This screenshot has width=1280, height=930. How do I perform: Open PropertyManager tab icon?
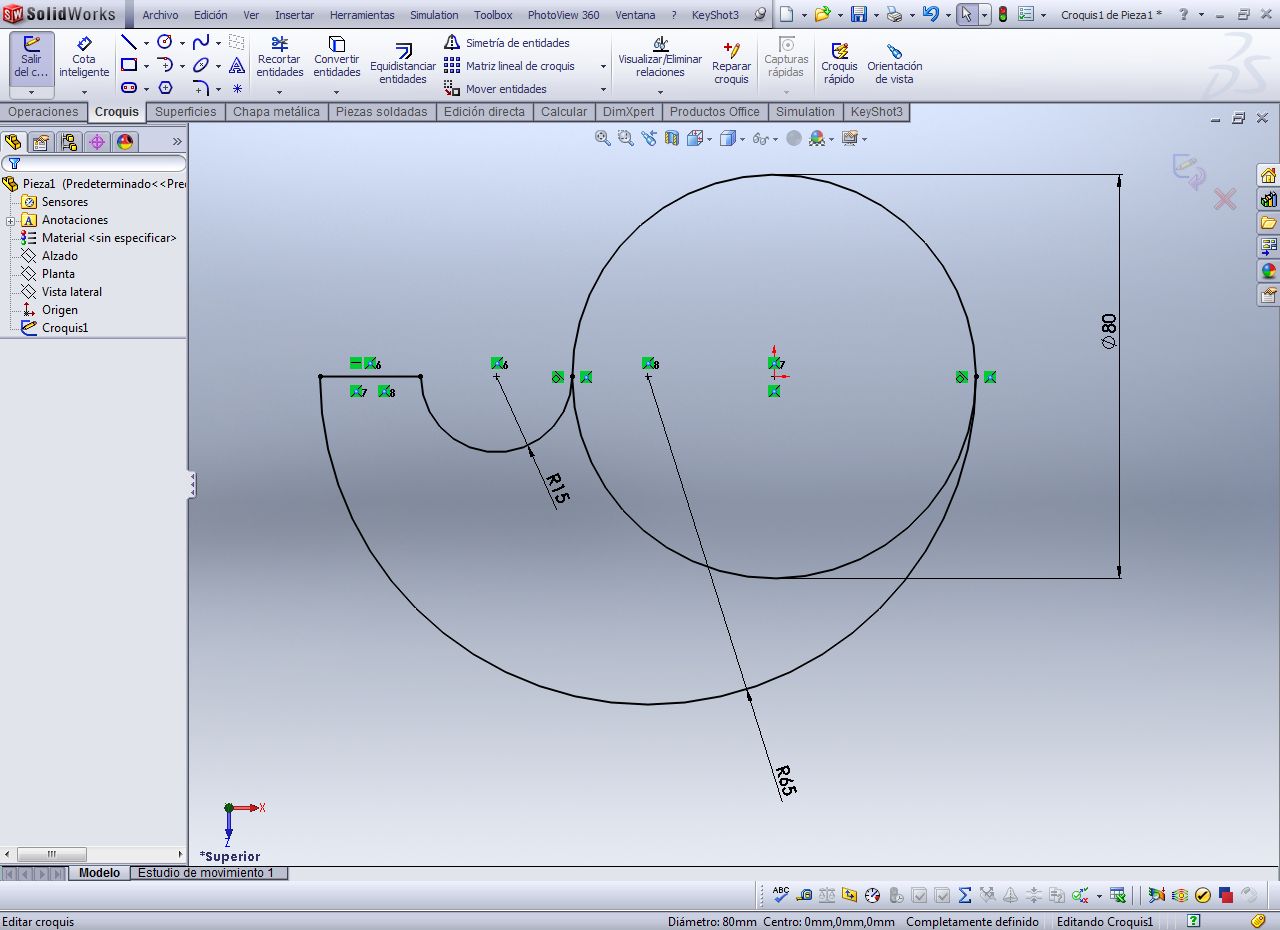[41, 142]
